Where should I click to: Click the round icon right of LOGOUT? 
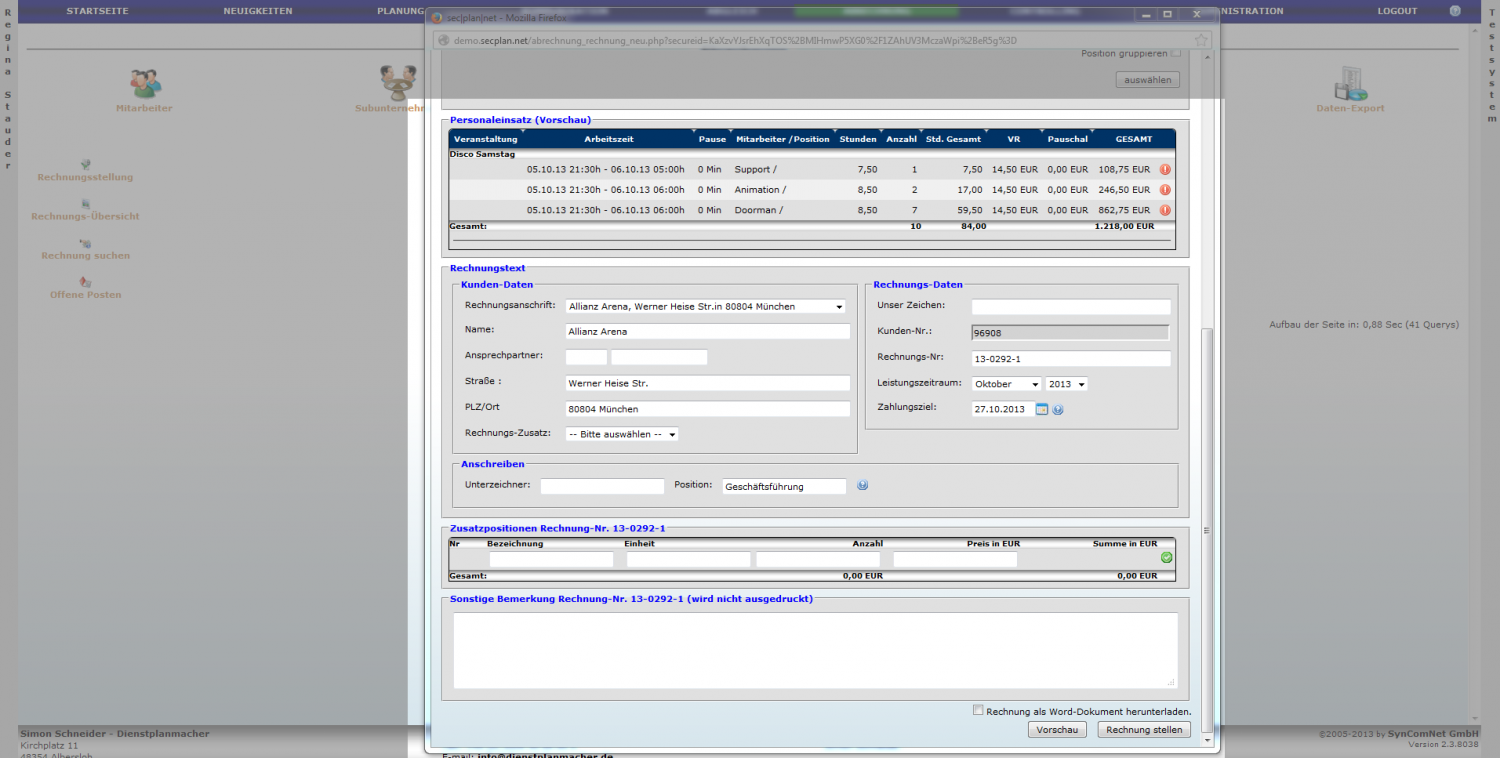(1455, 10)
